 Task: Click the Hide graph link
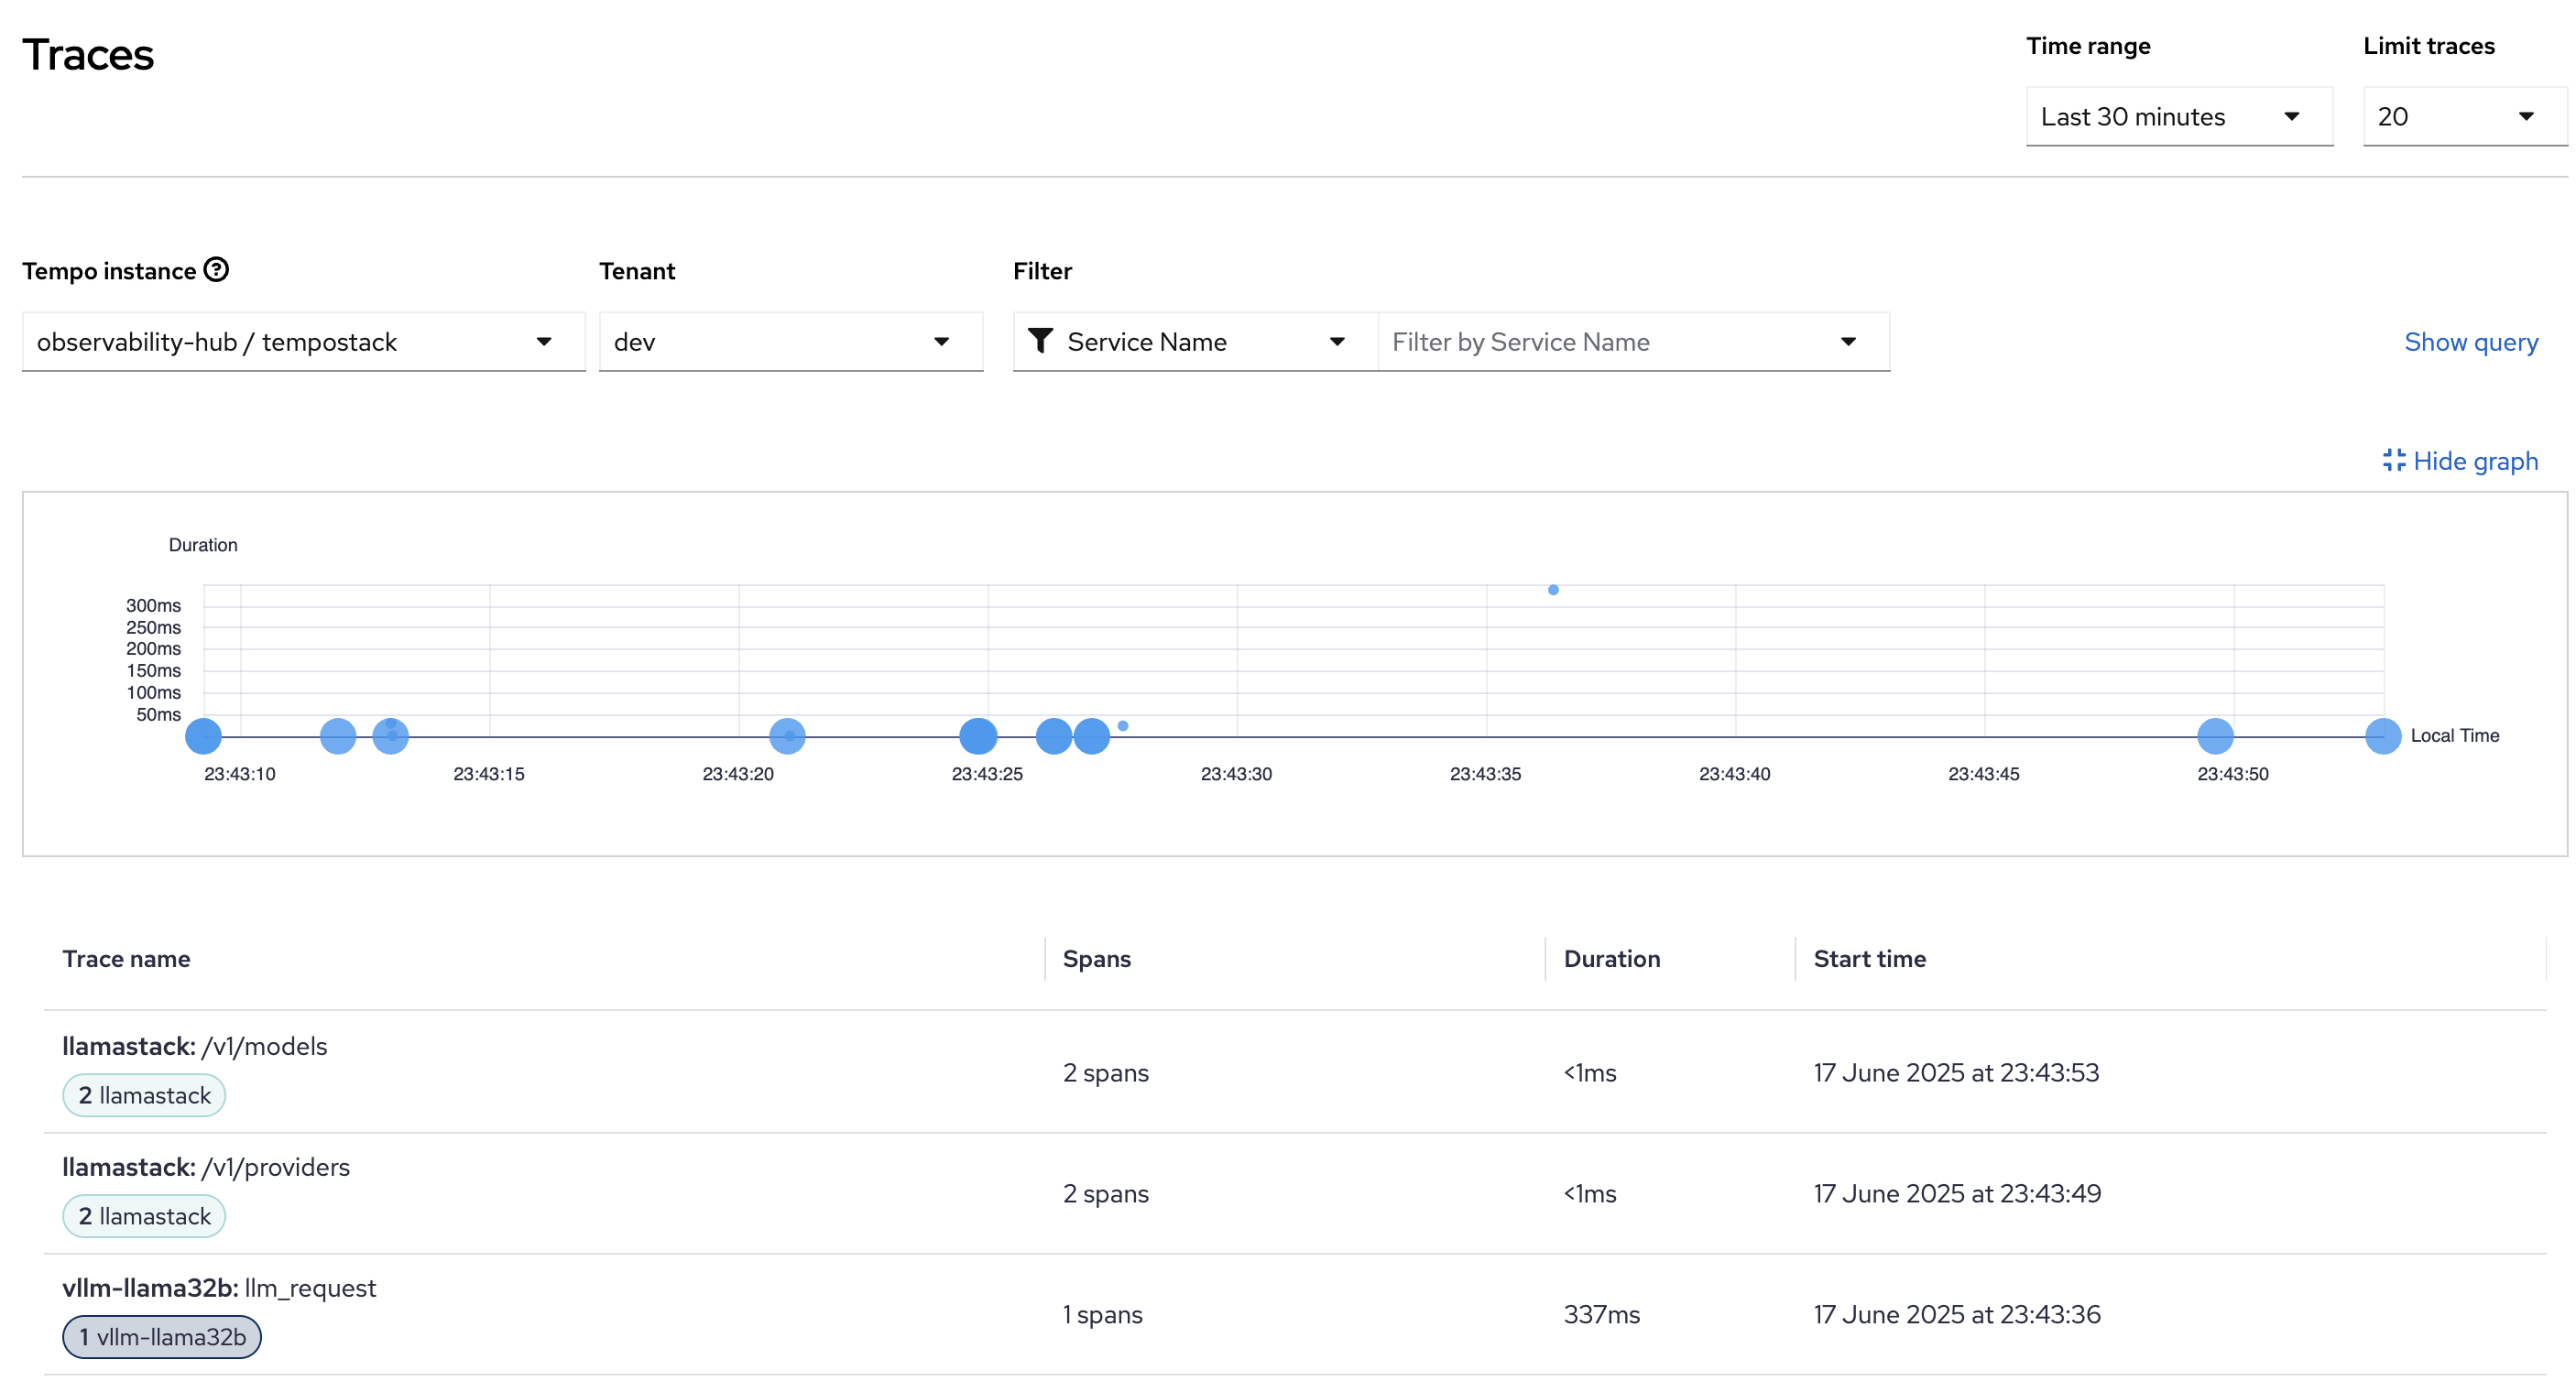tap(2475, 461)
